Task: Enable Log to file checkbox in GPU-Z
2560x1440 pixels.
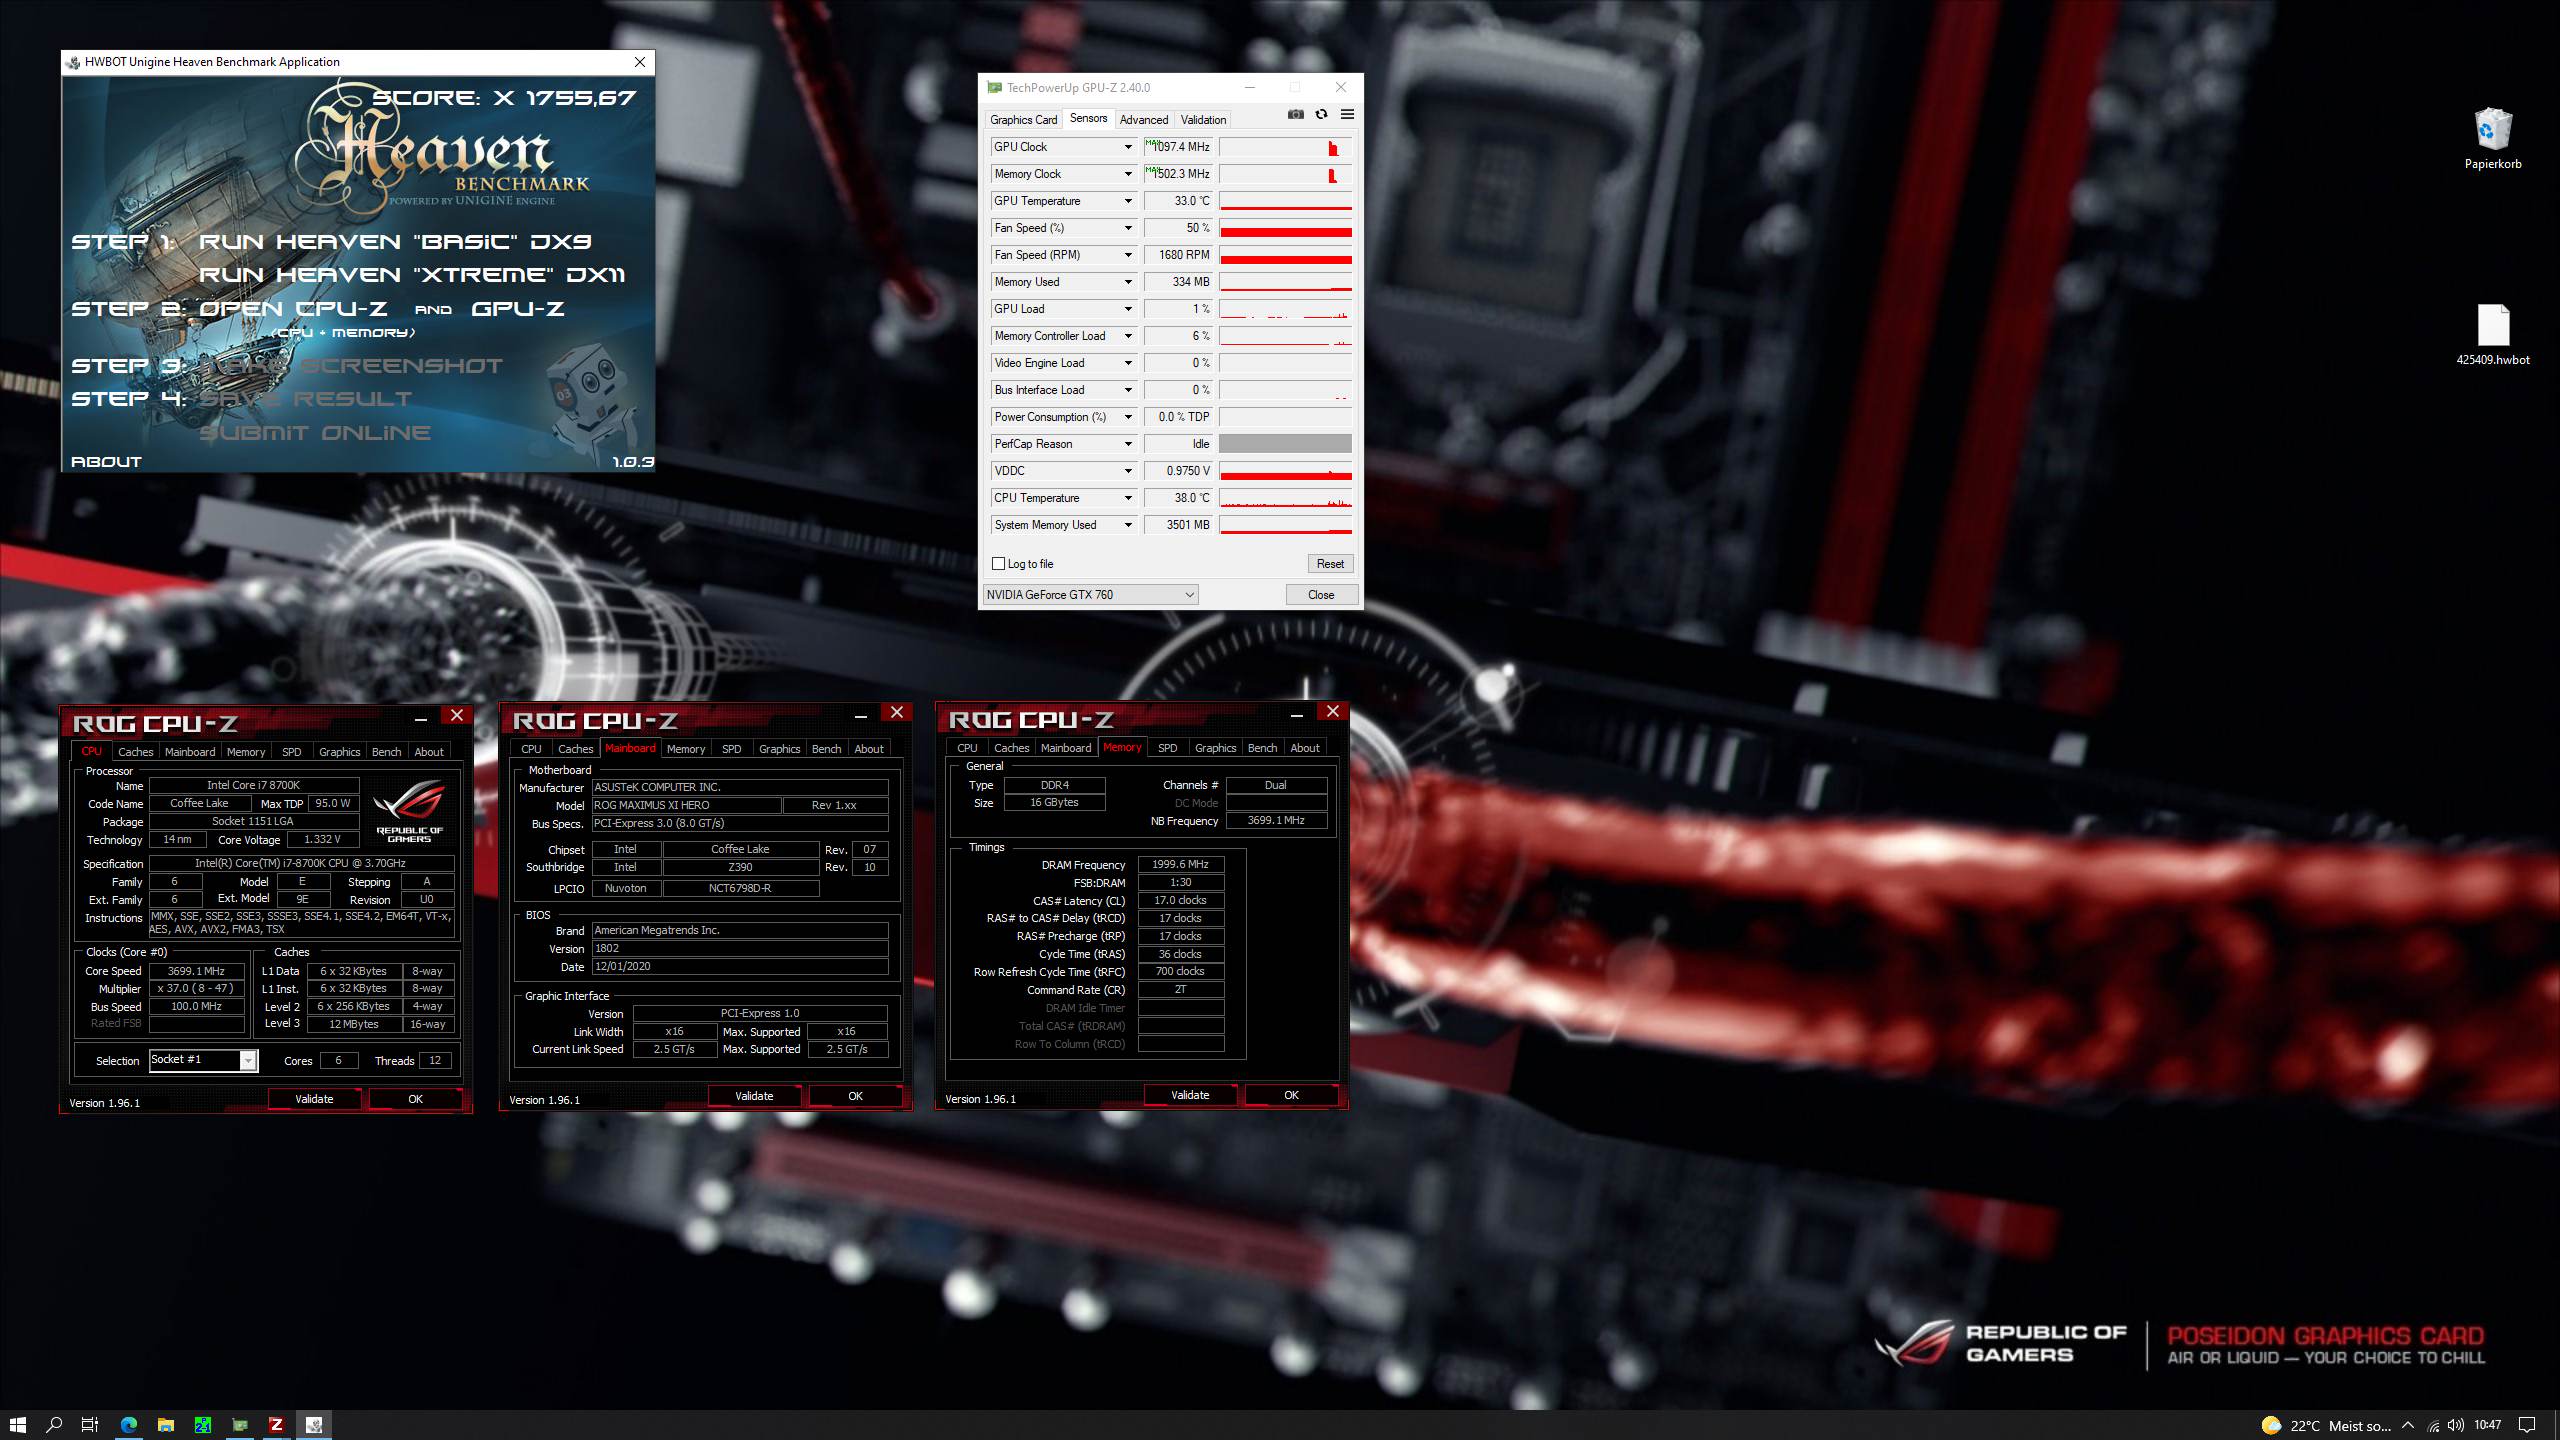Action: pos(998,564)
